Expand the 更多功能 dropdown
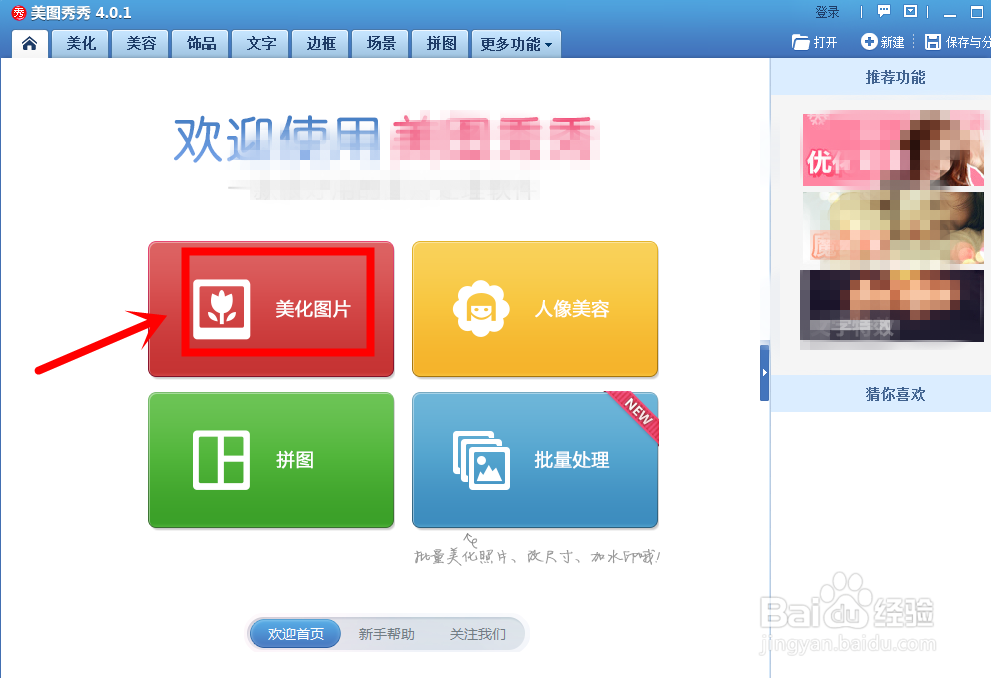991x678 pixels. pos(516,44)
